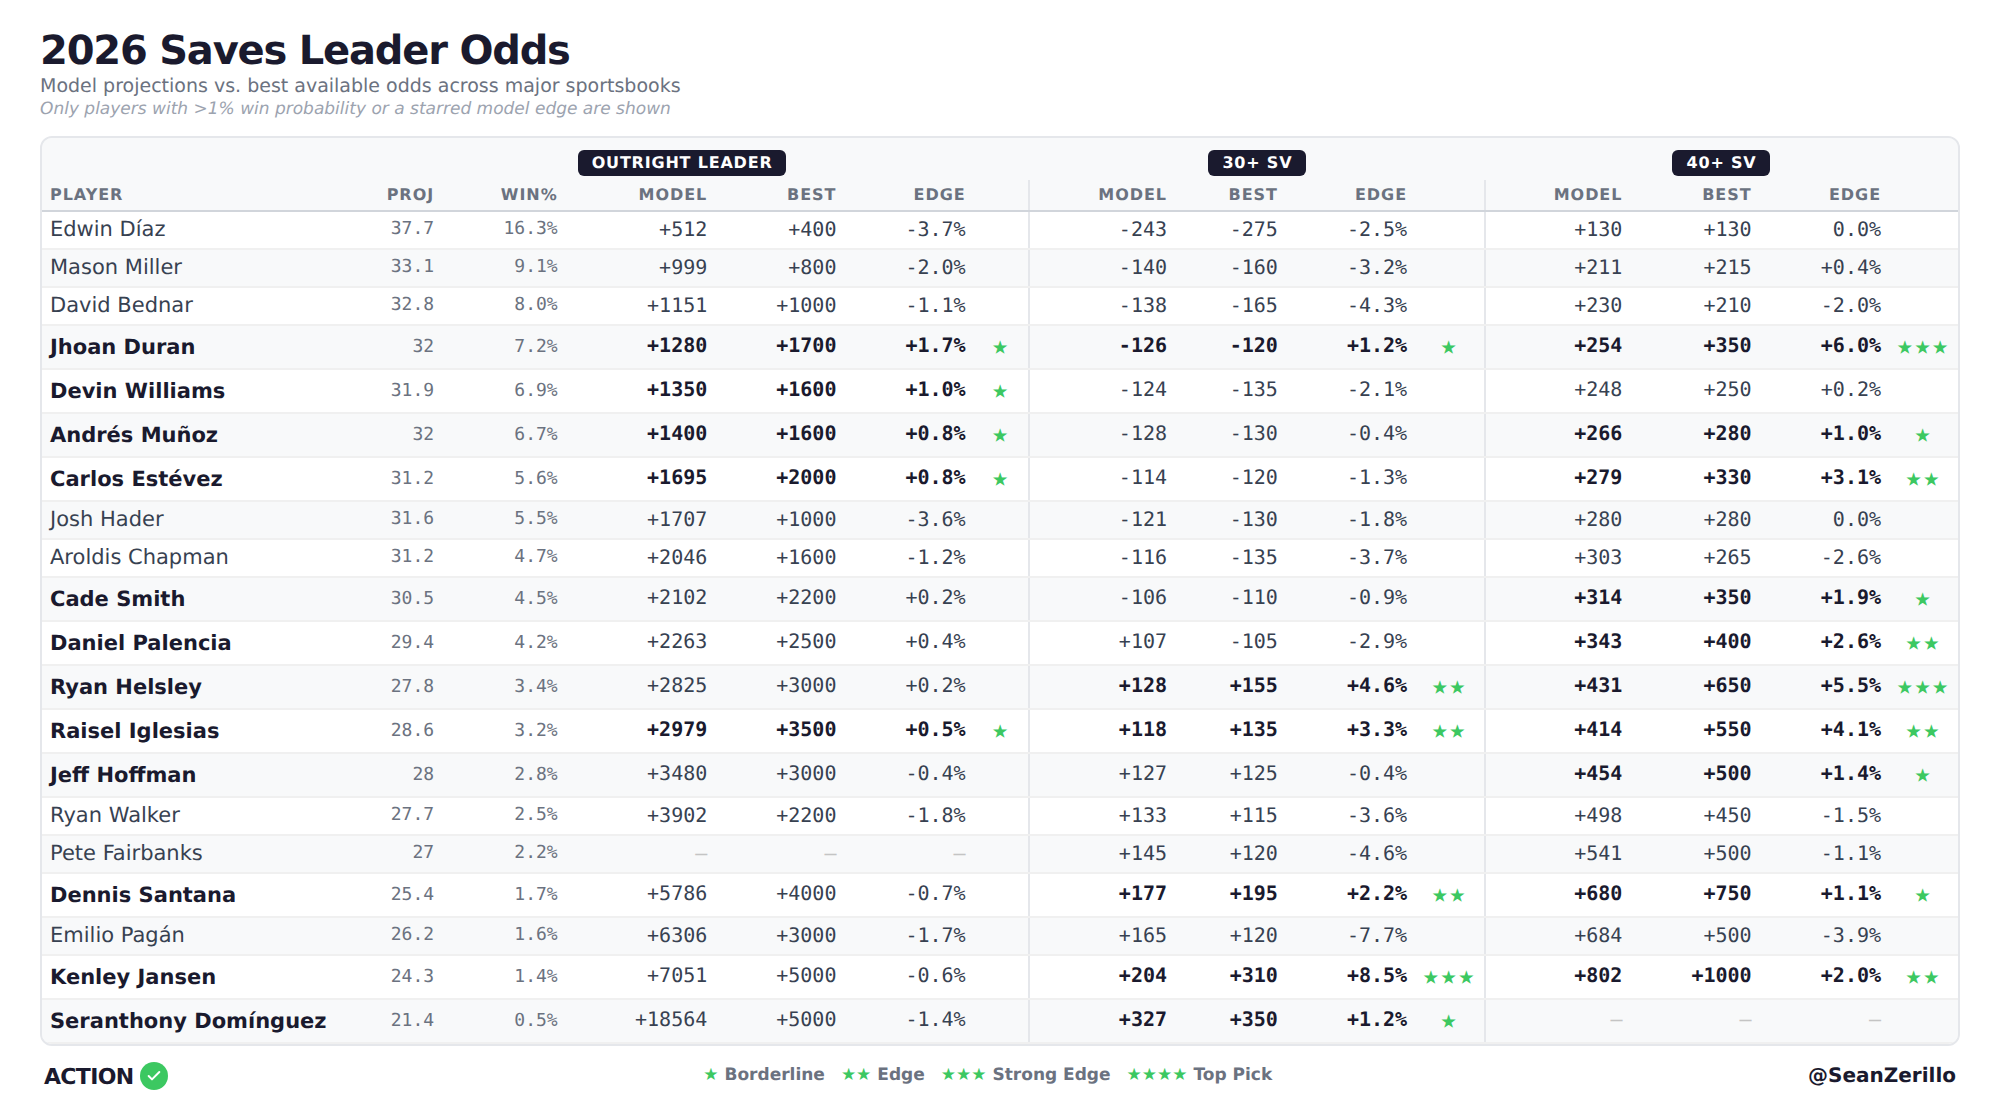Click the @SeanZerillo handle
Viewport: 2000px width, 1118px height.
(x=1881, y=1075)
